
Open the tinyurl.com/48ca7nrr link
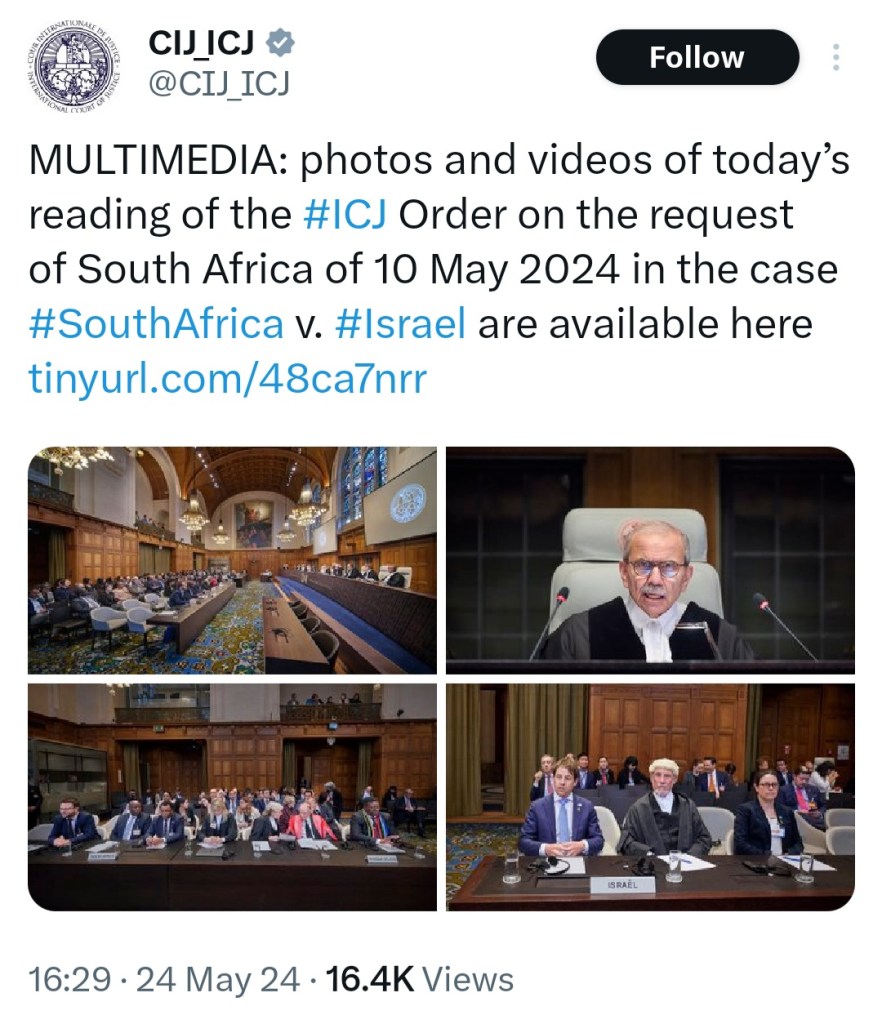tap(227, 378)
